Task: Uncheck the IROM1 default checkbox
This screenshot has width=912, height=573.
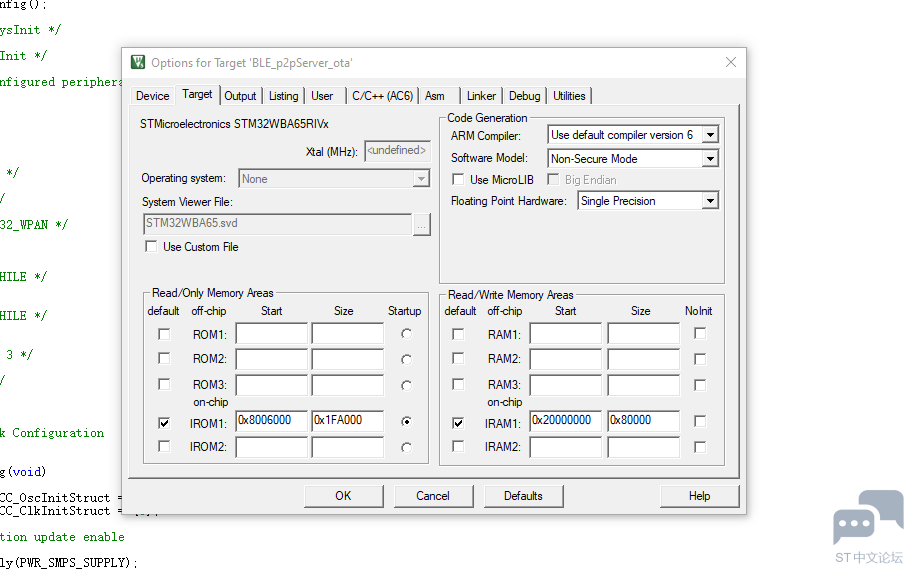Action: (x=164, y=423)
